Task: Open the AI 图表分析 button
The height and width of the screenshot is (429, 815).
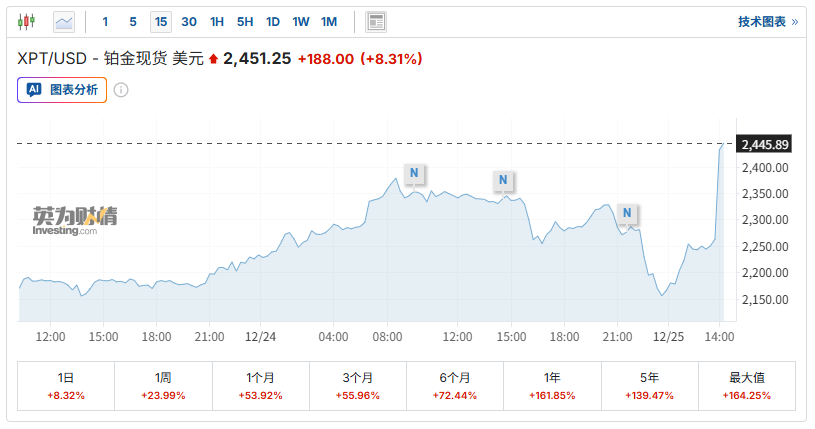Action: click(x=62, y=90)
